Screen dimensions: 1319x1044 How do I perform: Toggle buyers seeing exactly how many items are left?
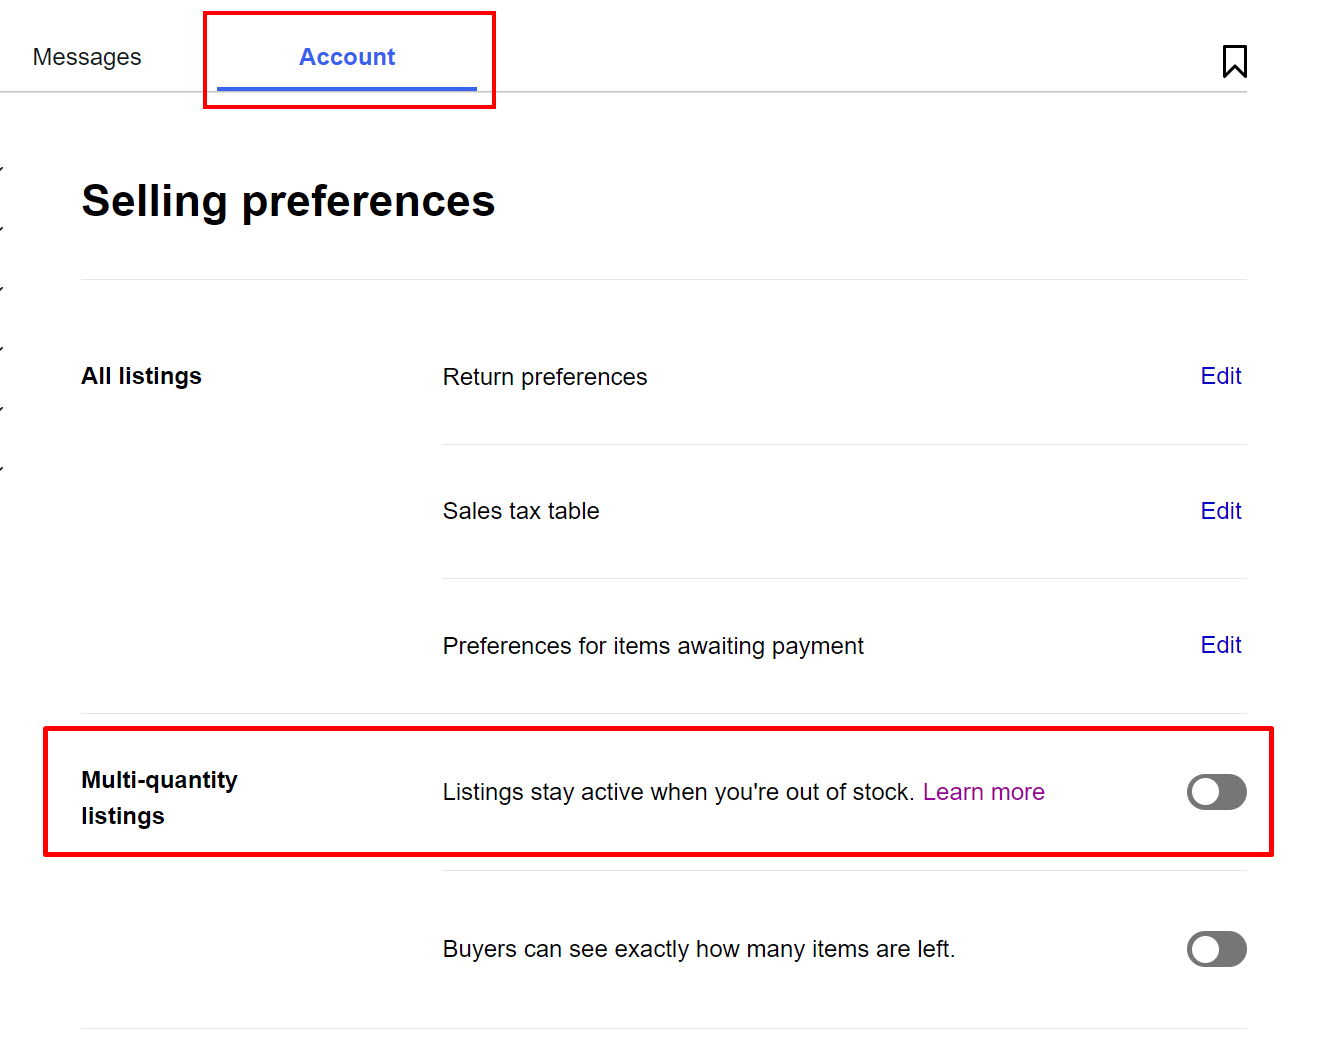pos(1216,949)
